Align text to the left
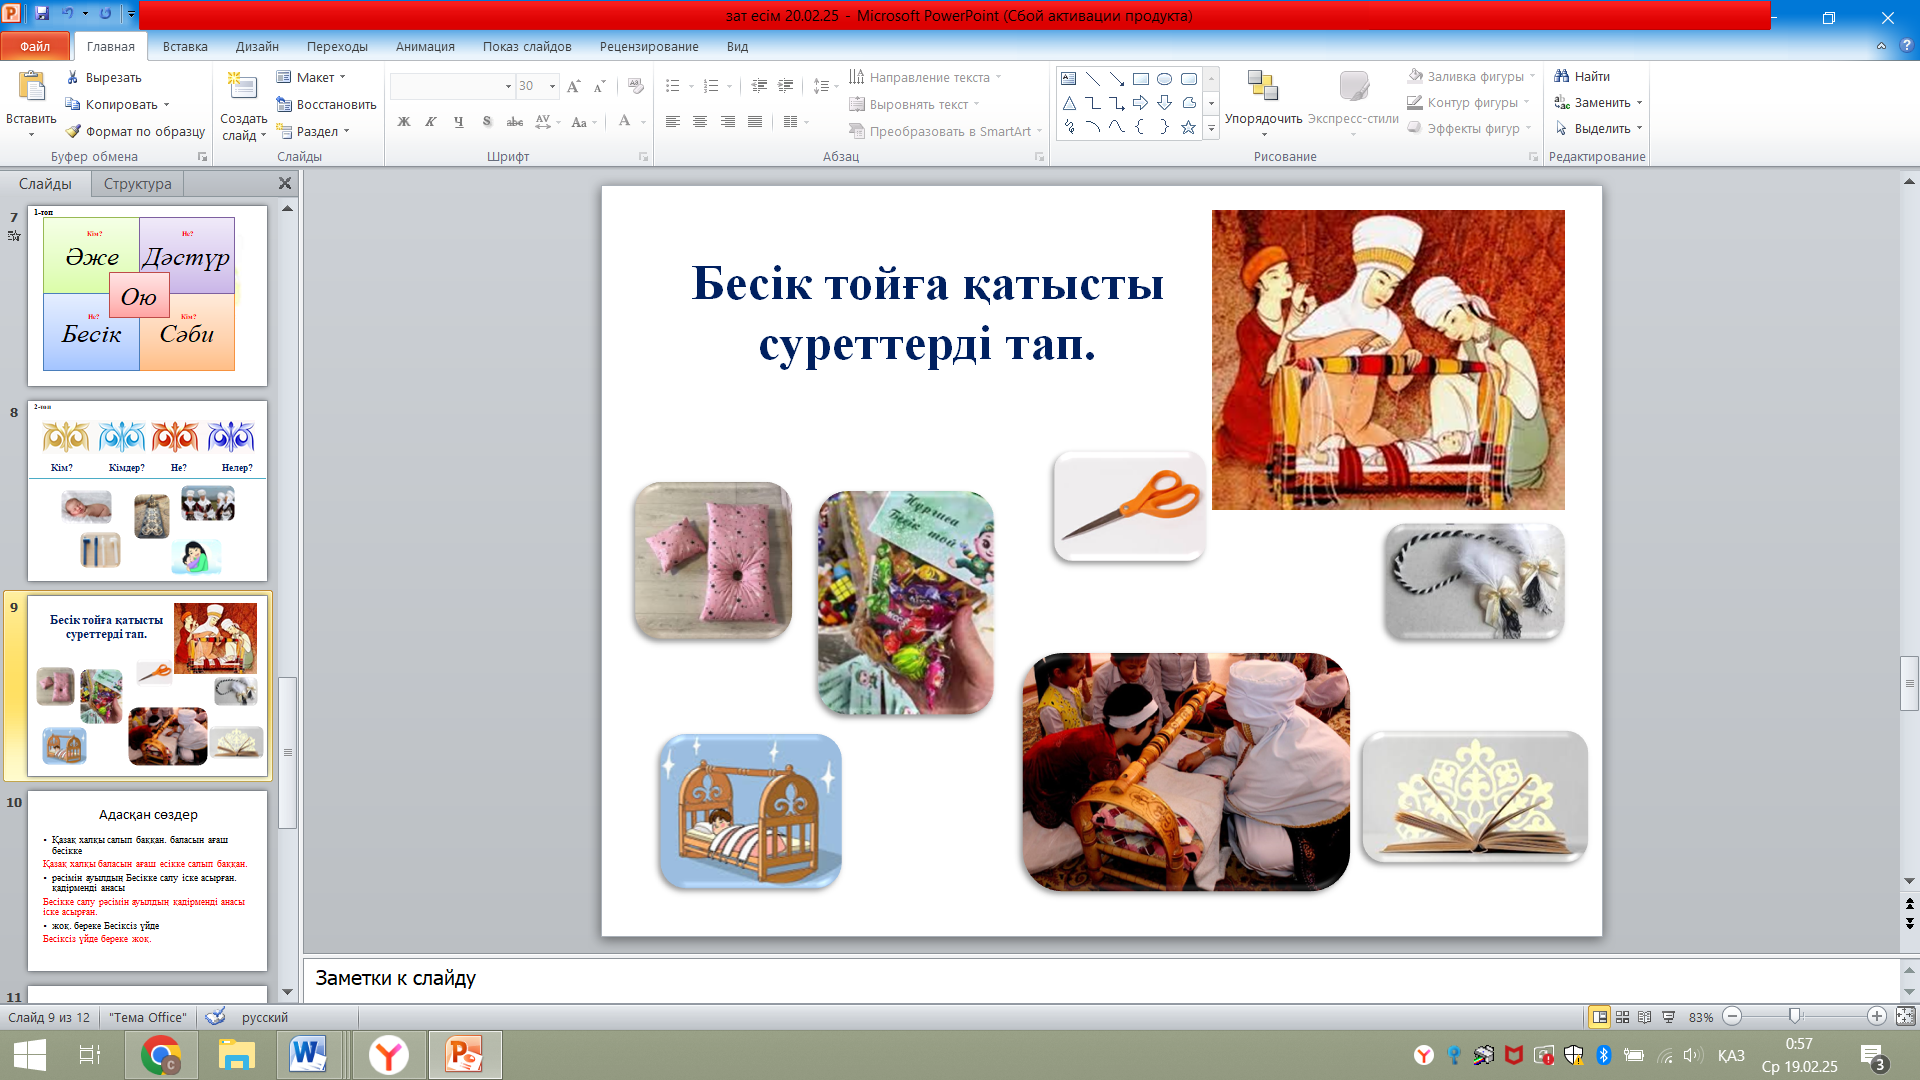Viewport: 1920px width, 1080px height. 673,122
